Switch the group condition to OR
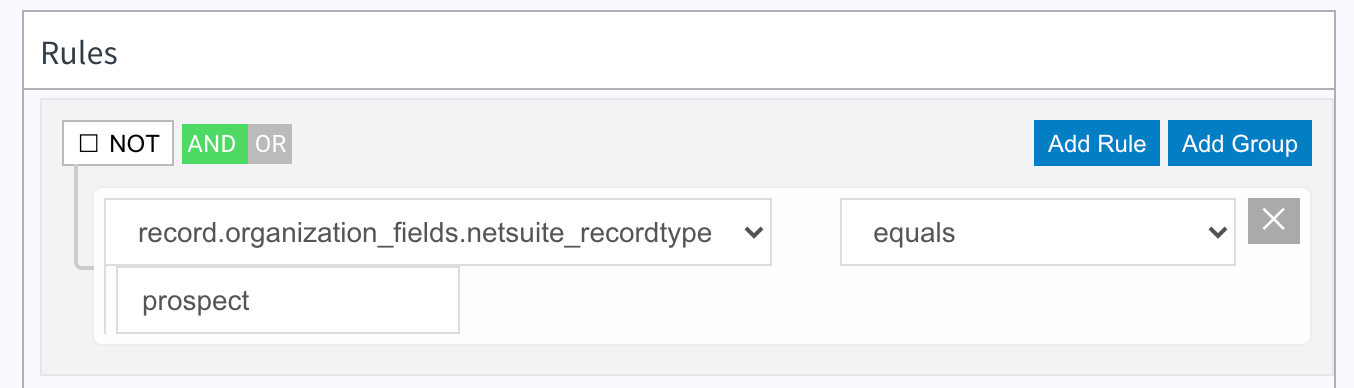Screen dimensions: 1354x388 (270, 143)
